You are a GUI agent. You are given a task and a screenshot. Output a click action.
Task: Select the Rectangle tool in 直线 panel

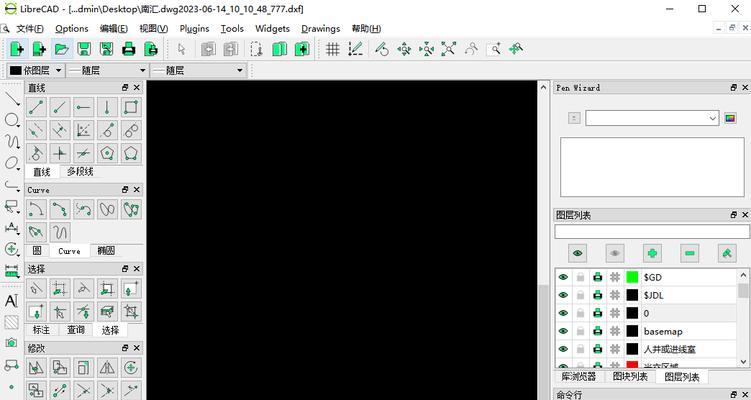pos(131,107)
